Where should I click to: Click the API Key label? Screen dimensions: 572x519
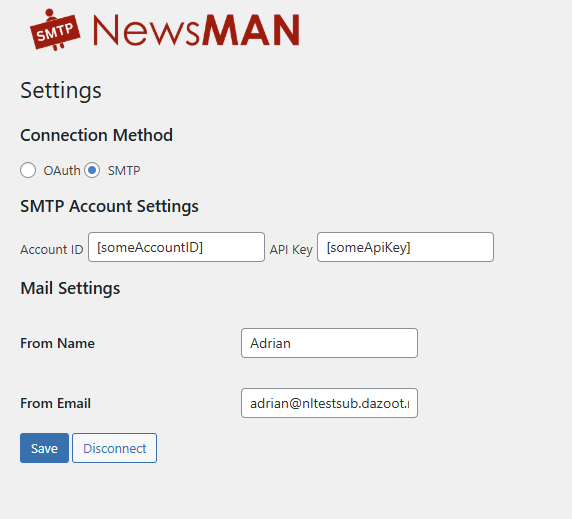(291, 250)
